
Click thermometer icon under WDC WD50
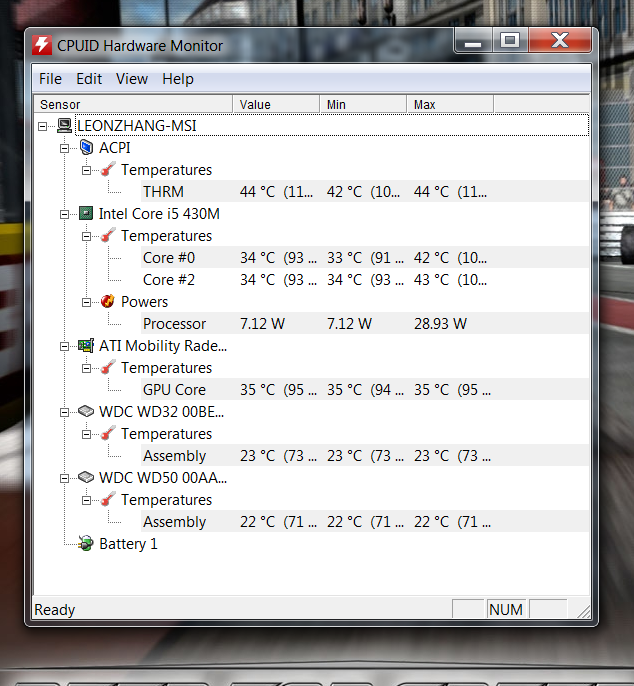[108, 500]
